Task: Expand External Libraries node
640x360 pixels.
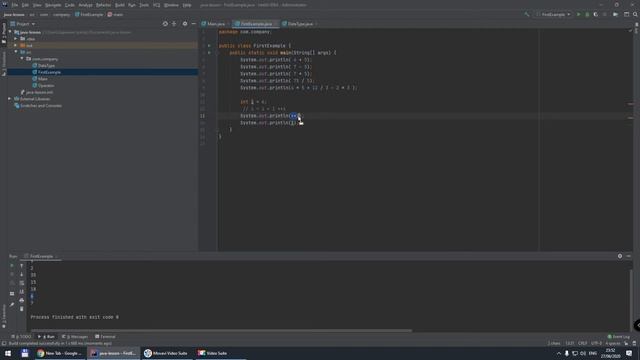Action: click(10, 99)
